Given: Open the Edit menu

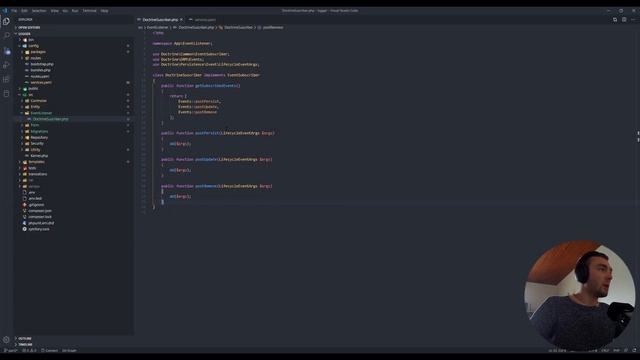Looking at the screenshot, I should [24, 11].
